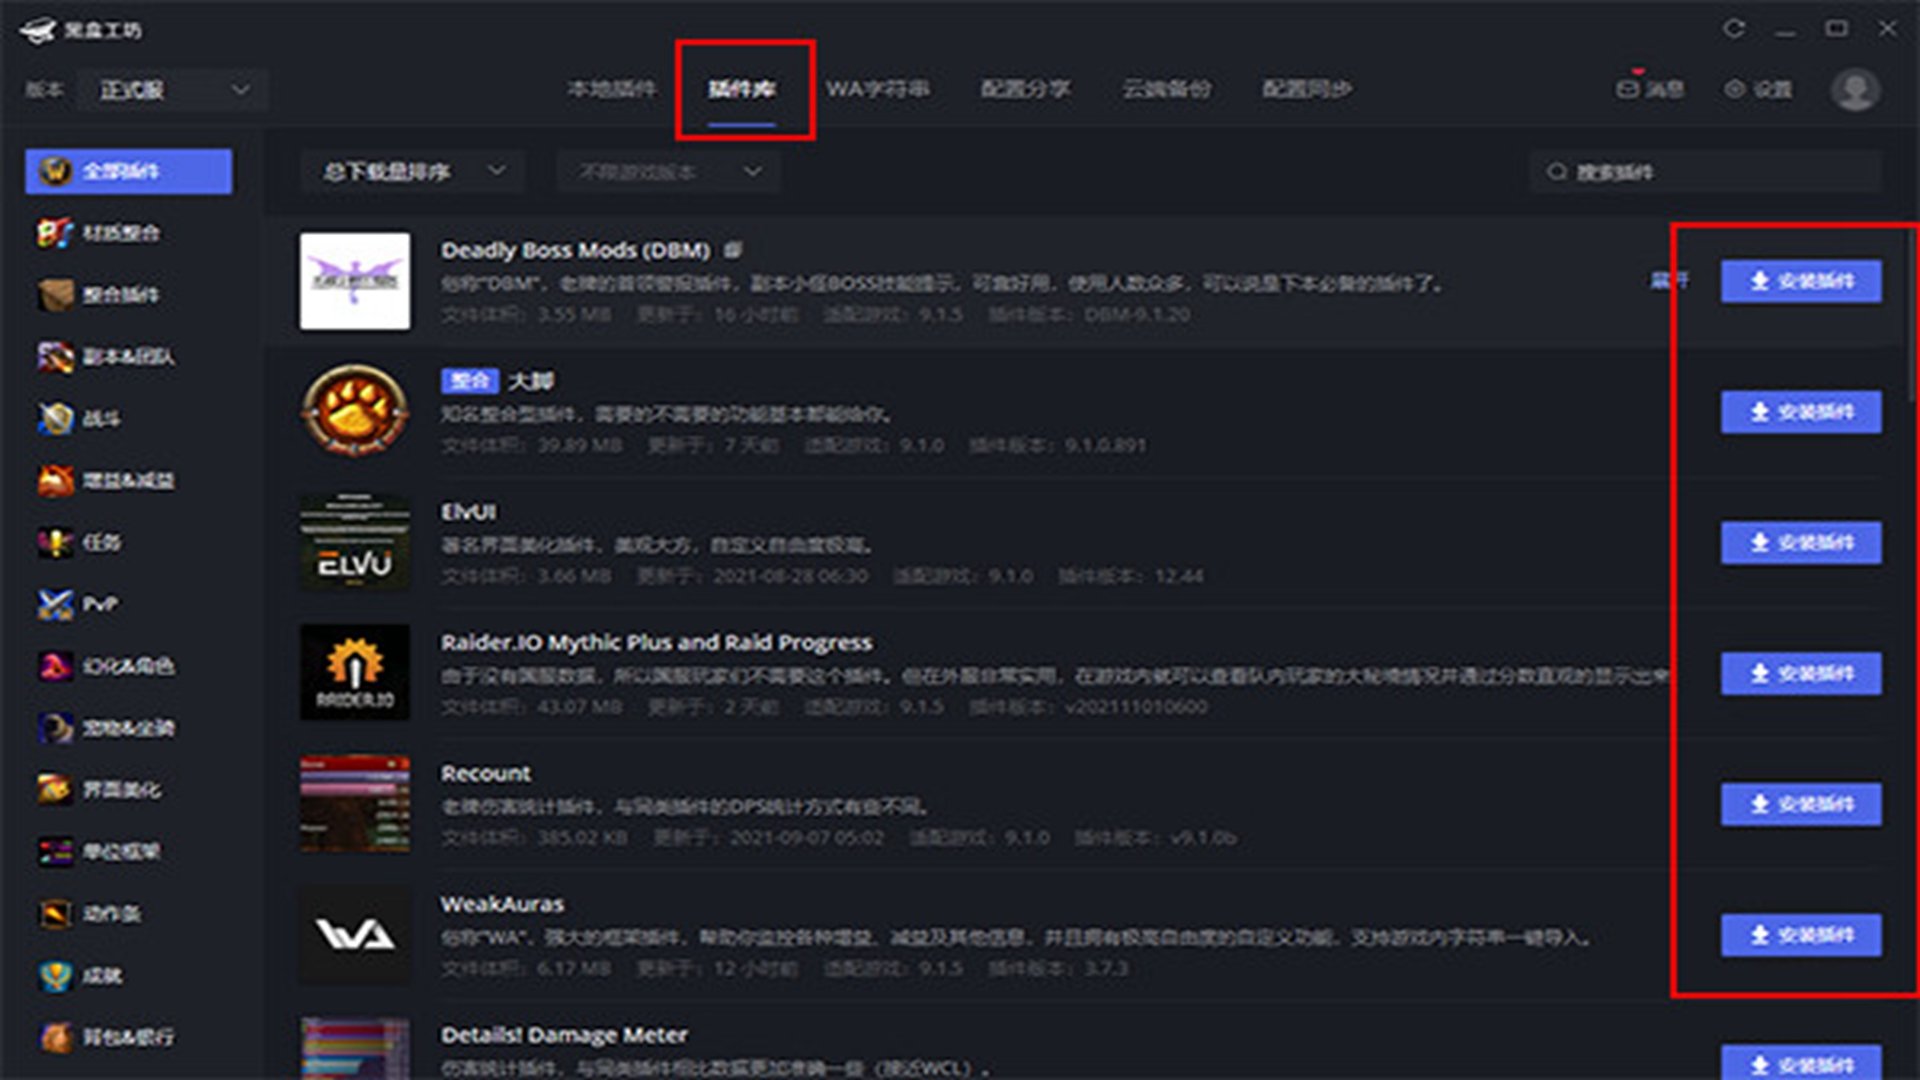This screenshot has width=1920, height=1080.
Task: Choose the 任务 quest category icon
Action: pos(56,542)
